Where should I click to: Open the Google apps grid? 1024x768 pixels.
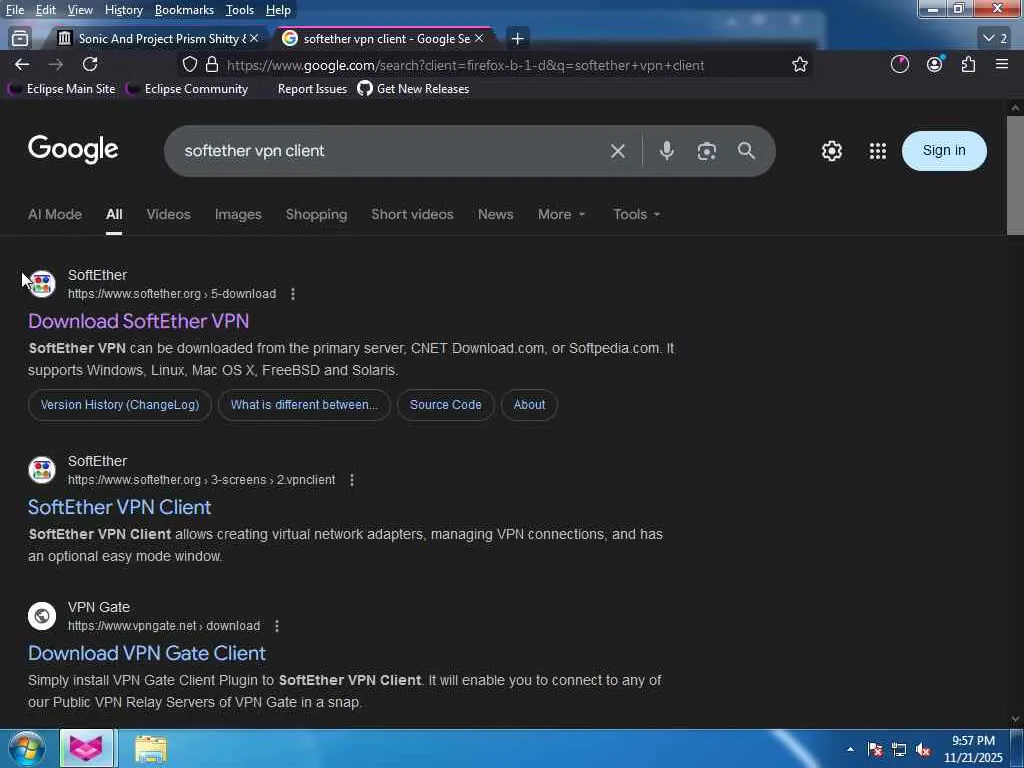(878, 151)
